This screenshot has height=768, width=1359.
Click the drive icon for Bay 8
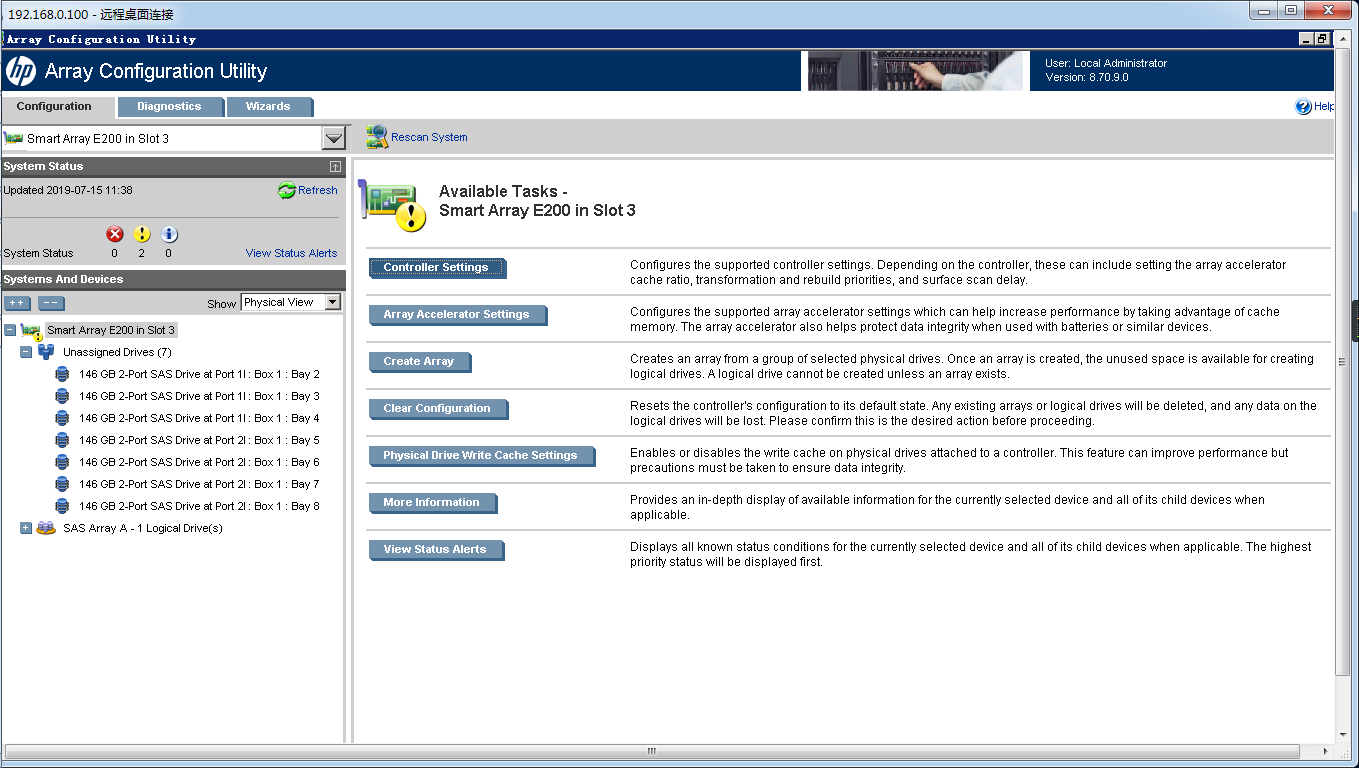[x=62, y=506]
